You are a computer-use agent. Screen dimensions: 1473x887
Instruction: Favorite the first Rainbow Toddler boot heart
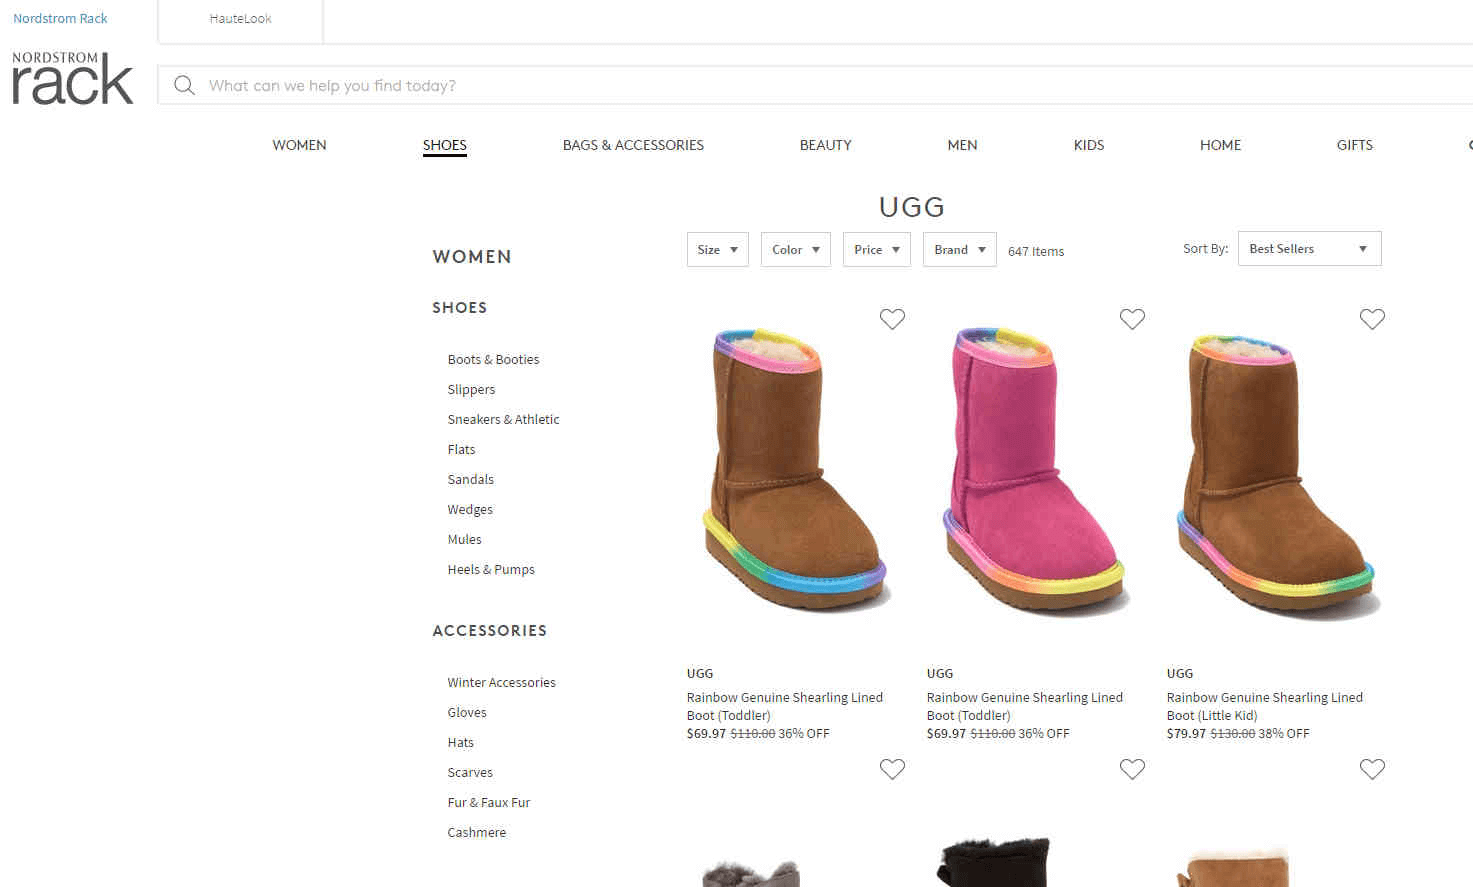[892, 319]
